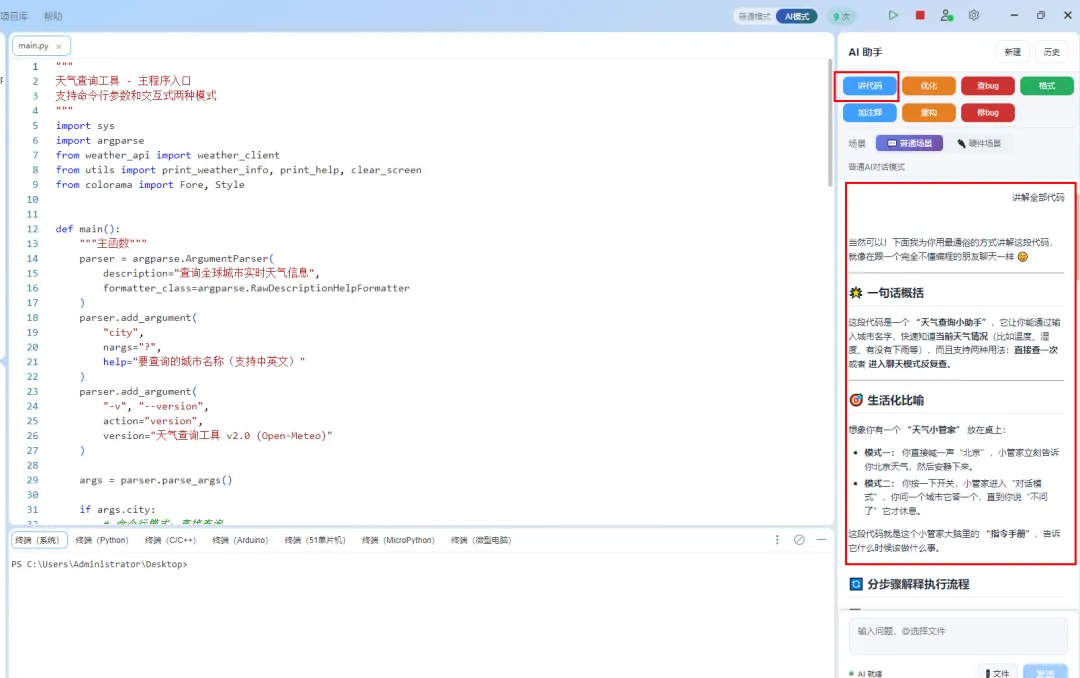Click the 讲解全部代码 message
Screen dimensions: 1080x678
1037,198
